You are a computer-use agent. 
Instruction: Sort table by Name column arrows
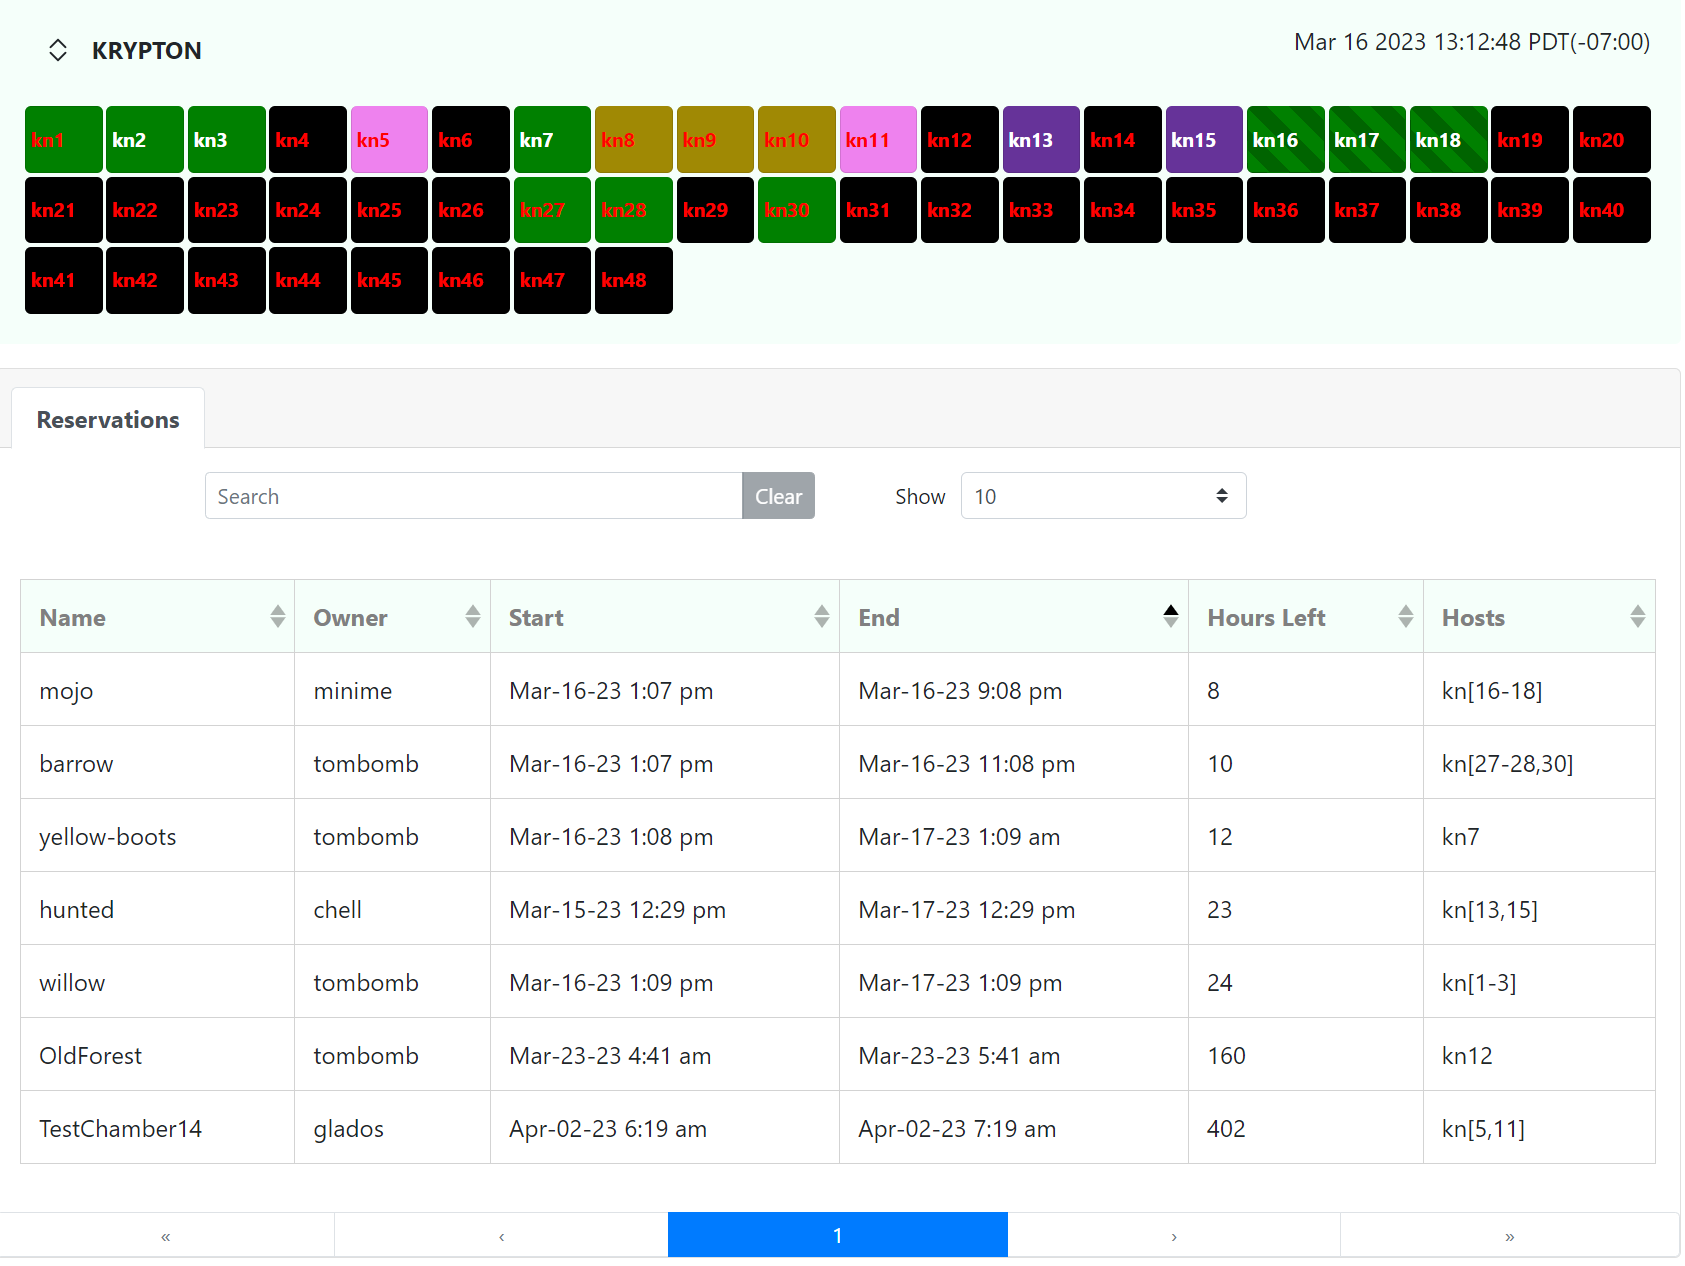point(277,617)
